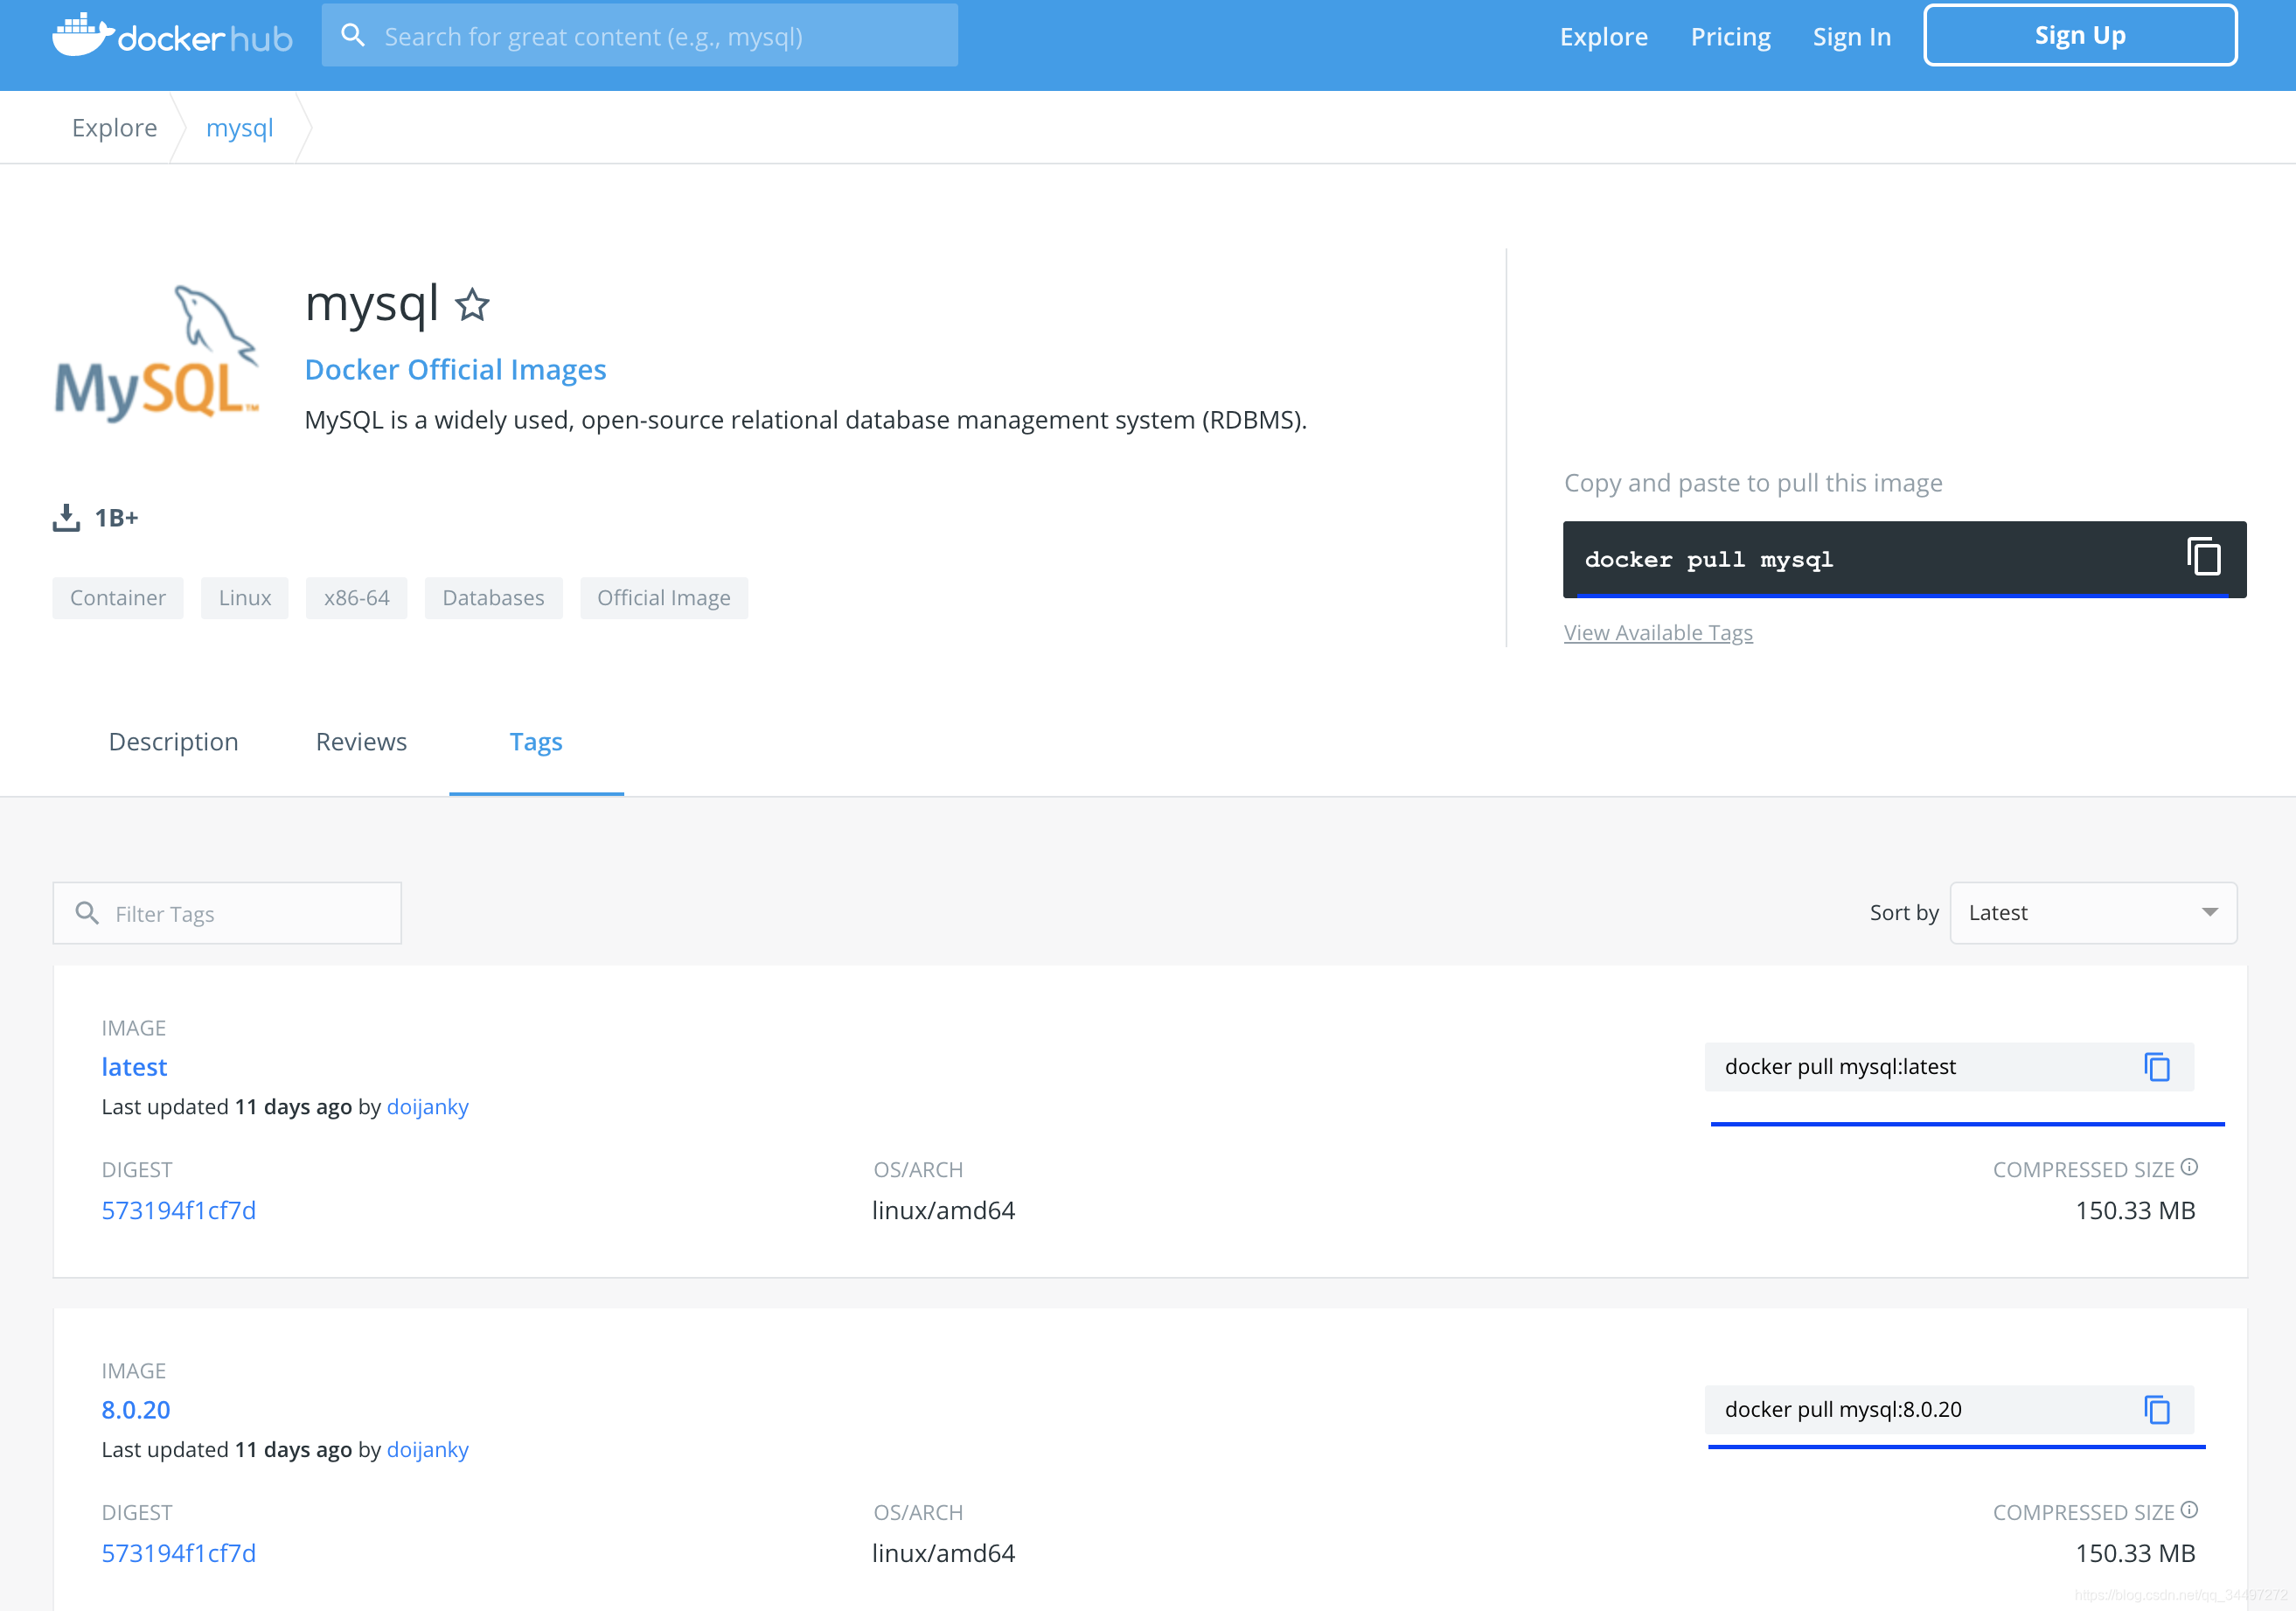Click the MySQL dolphin logo image
The image size is (2296, 1611).
156,354
